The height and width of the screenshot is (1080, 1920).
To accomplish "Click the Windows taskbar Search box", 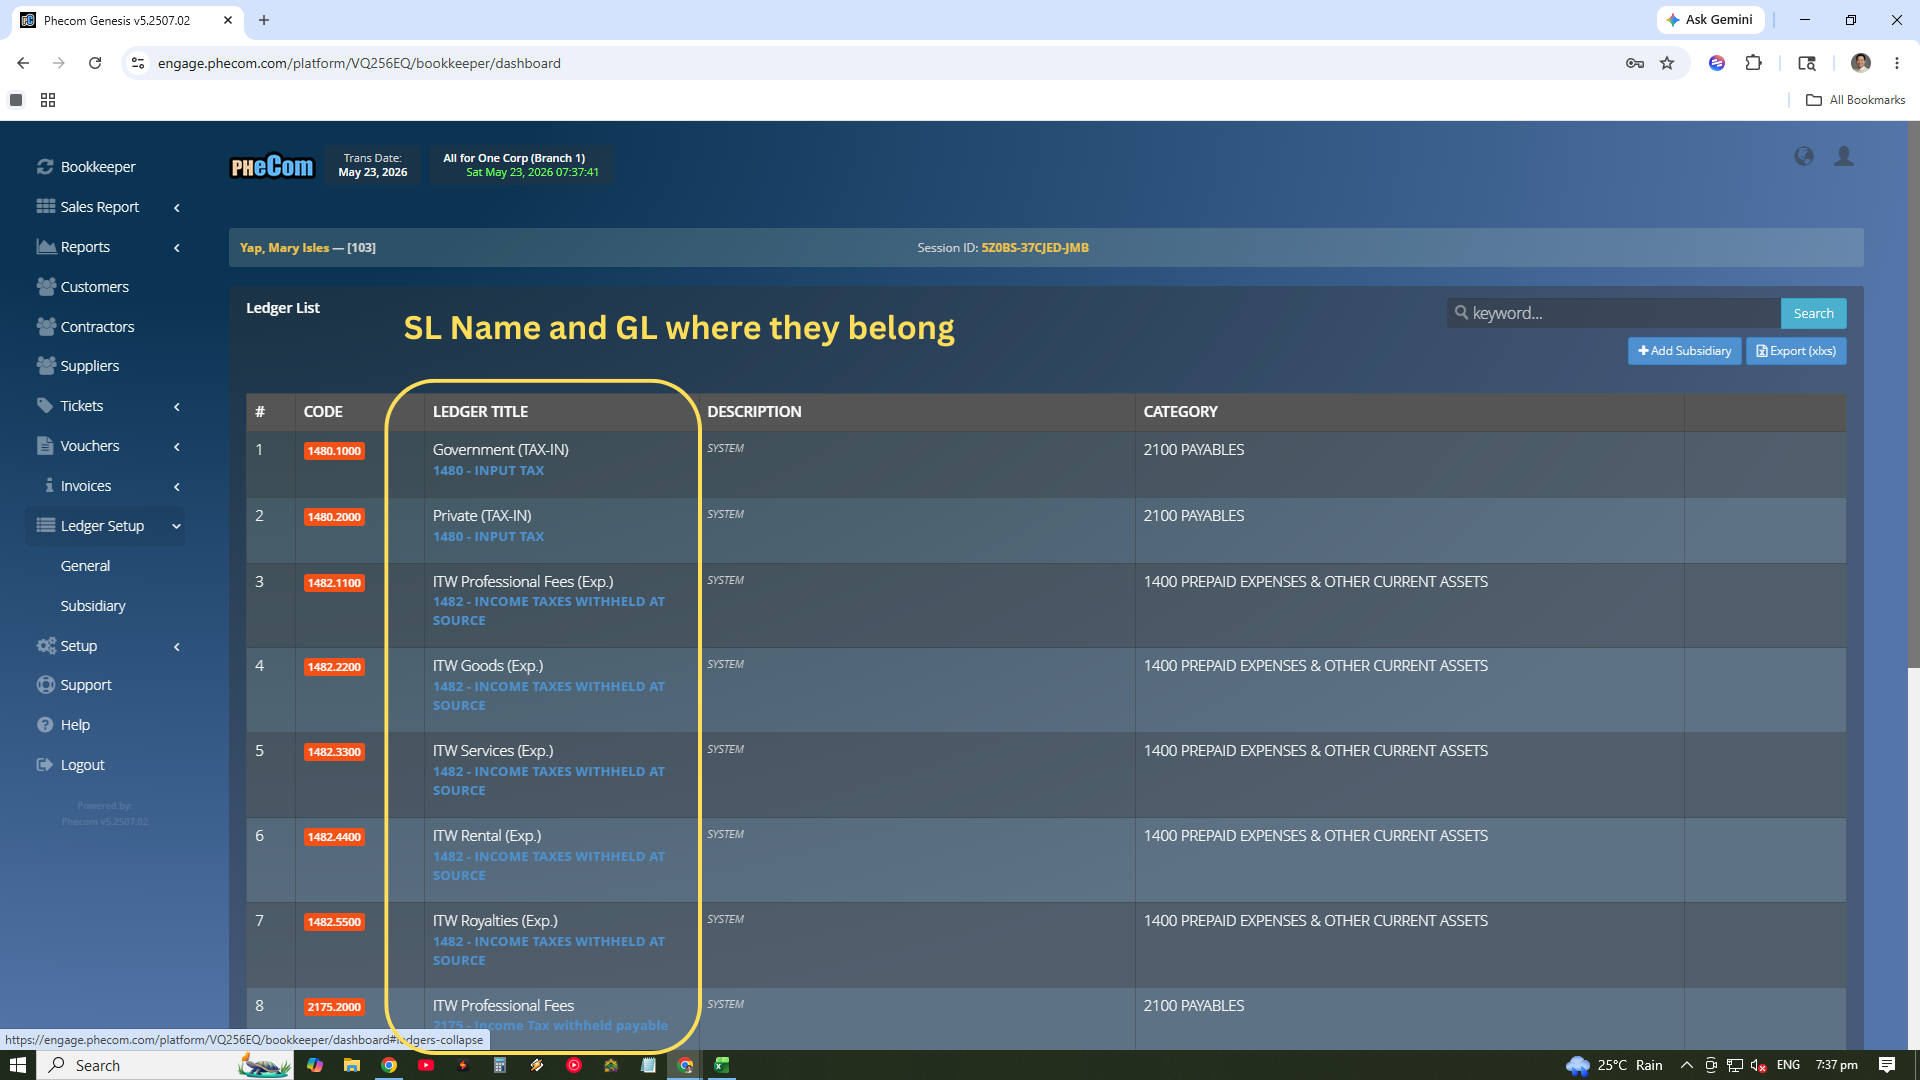I will pyautogui.click(x=165, y=1065).
